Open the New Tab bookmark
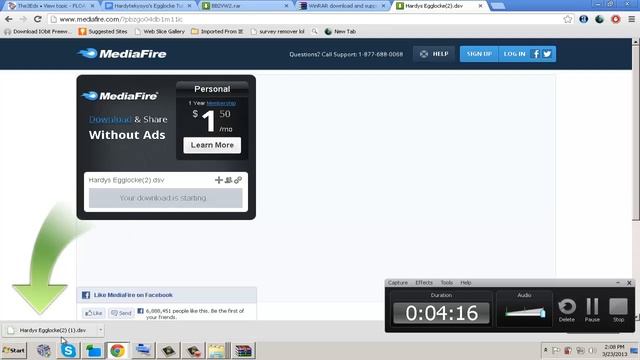 coord(340,31)
